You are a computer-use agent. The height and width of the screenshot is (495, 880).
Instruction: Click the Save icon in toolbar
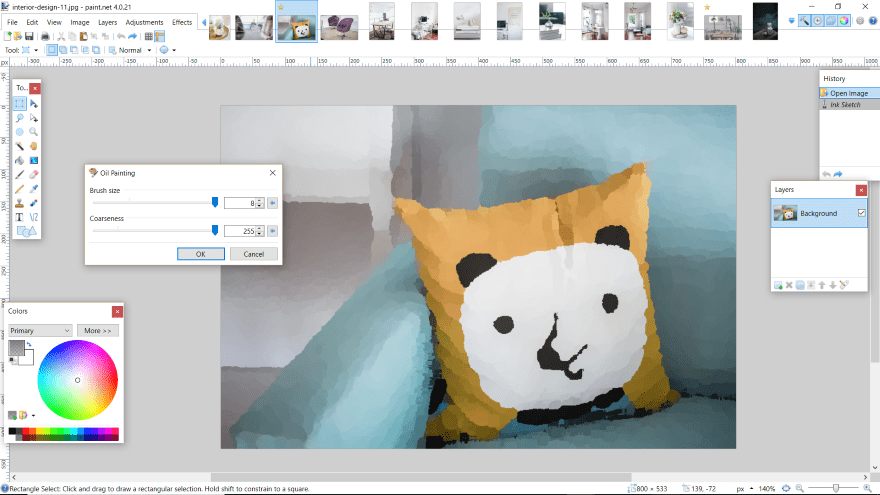30,36
